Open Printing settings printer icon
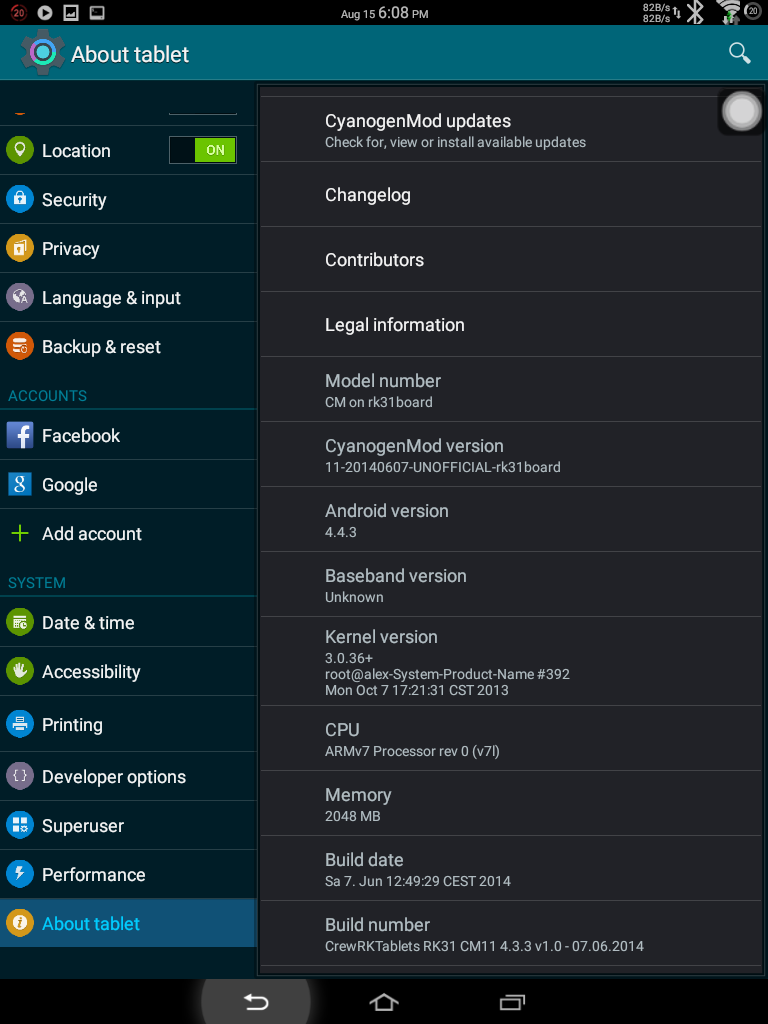The image size is (768, 1024). click(x=20, y=724)
